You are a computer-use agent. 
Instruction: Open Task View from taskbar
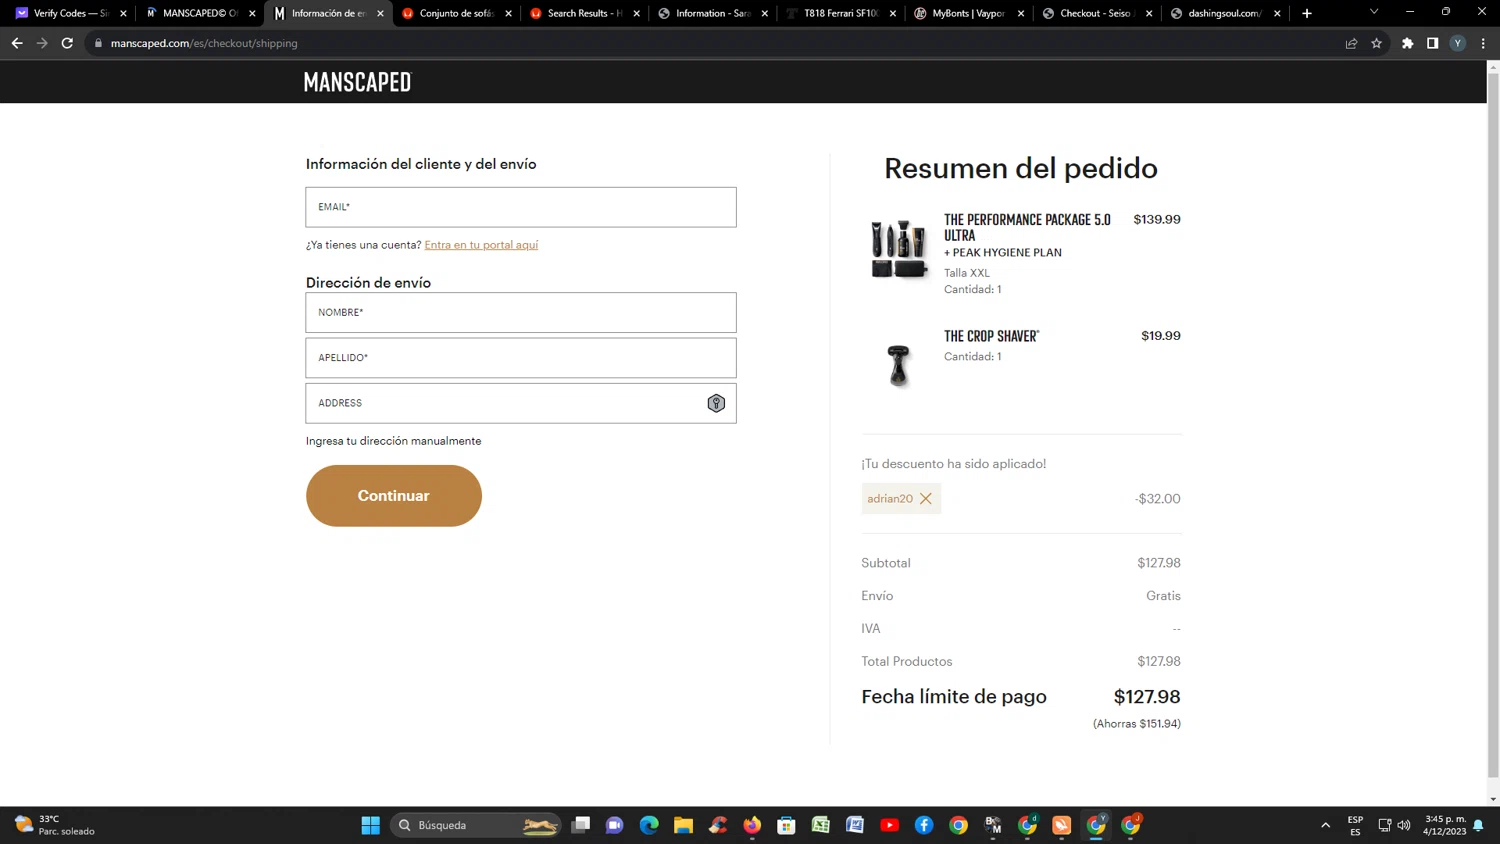point(580,825)
